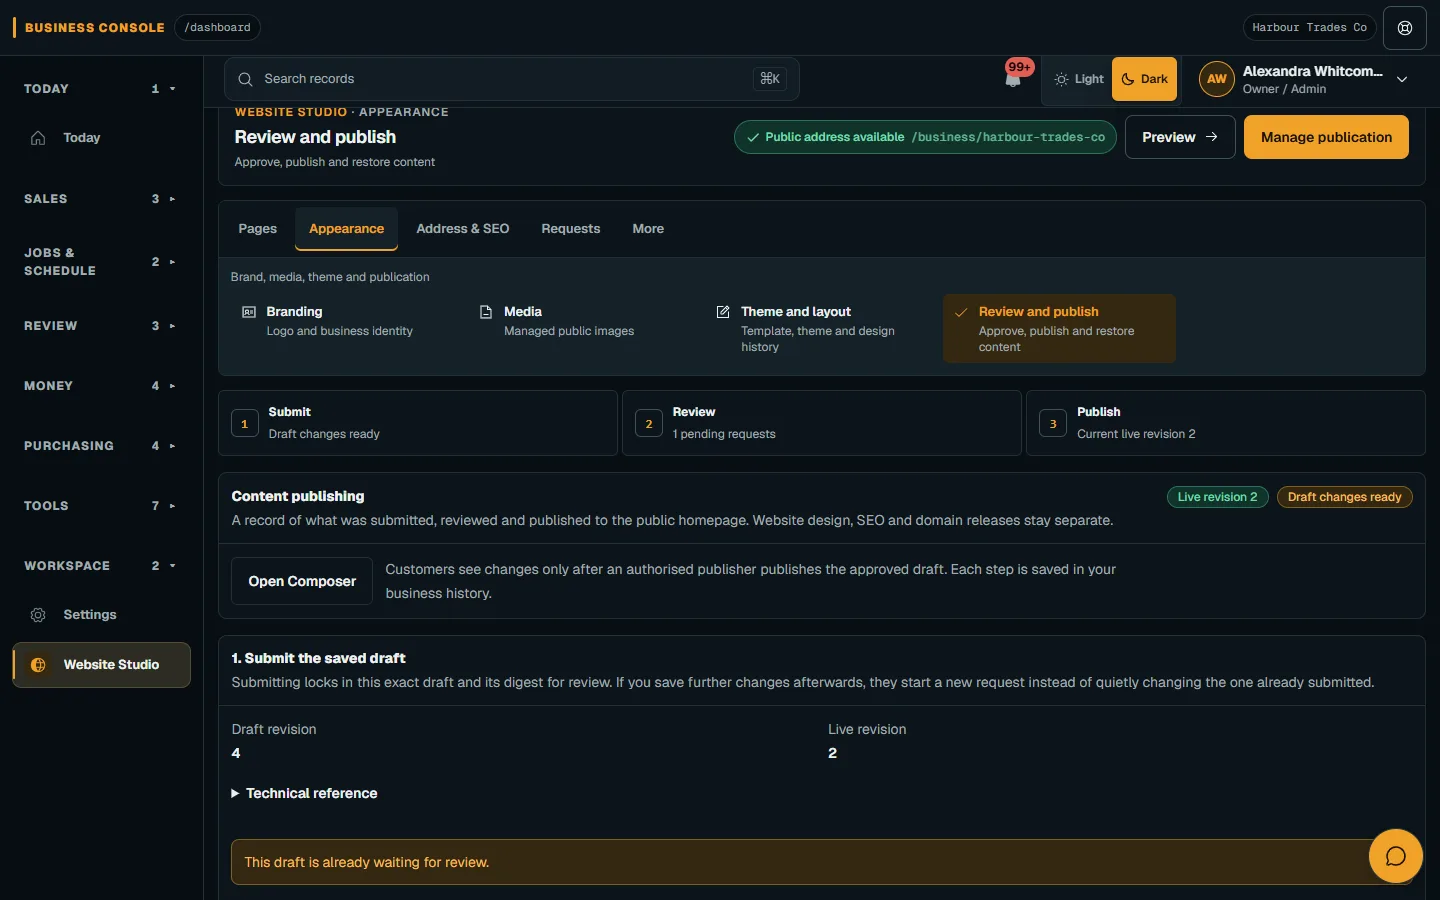
Task: Click the Harbour Trades Co workspace pill
Action: [x=1310, y=28]
